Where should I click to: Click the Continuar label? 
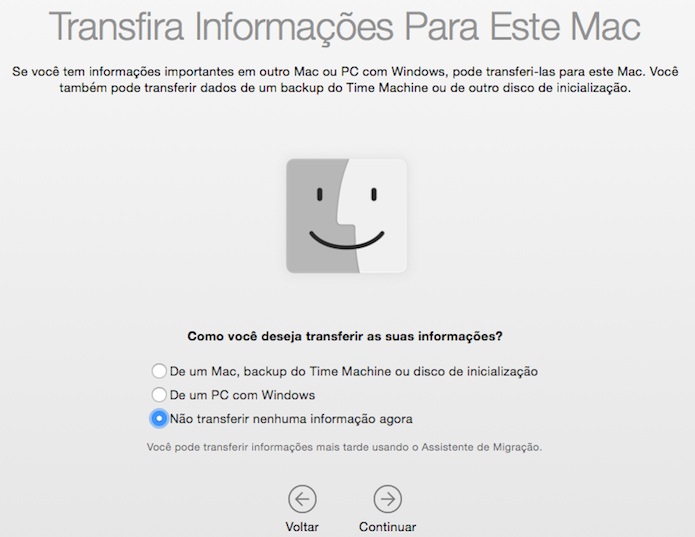point(387,527)
